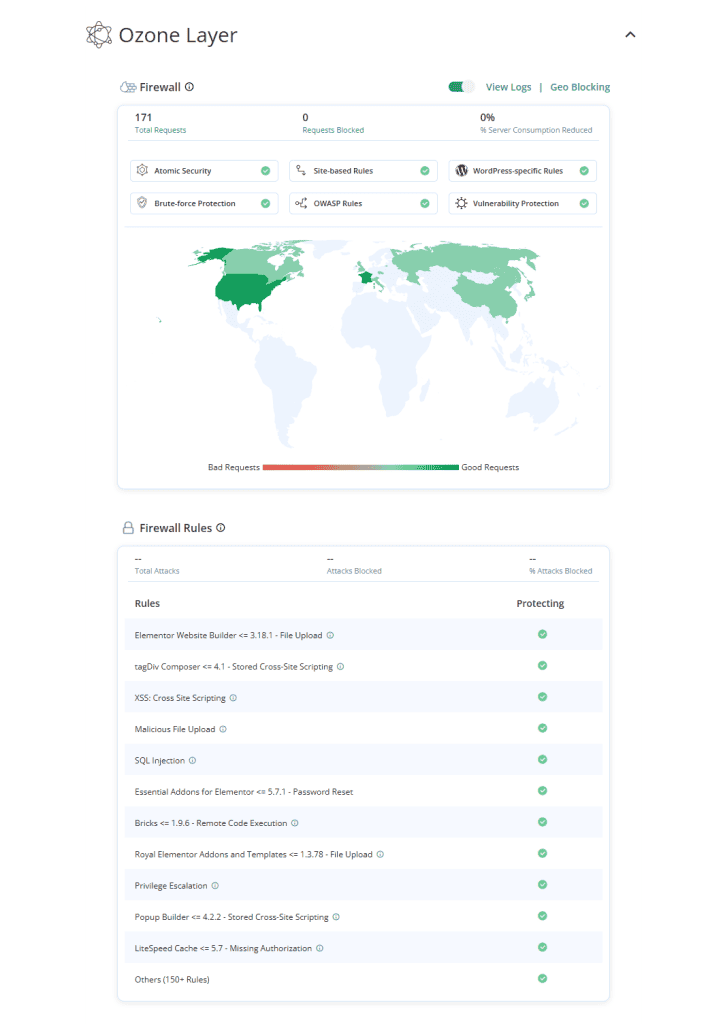This screenshot has width=723, height=1024.
Task: Click the Privilege Escalation protecting check mark
Action: click(x=542, y=884)
